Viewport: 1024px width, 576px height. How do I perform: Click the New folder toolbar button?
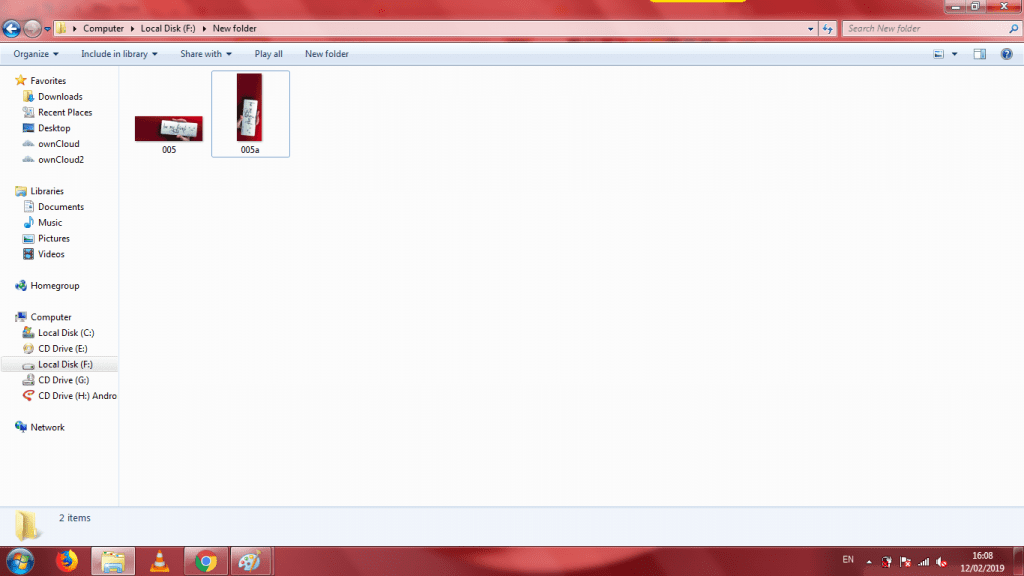coord(326,54)
